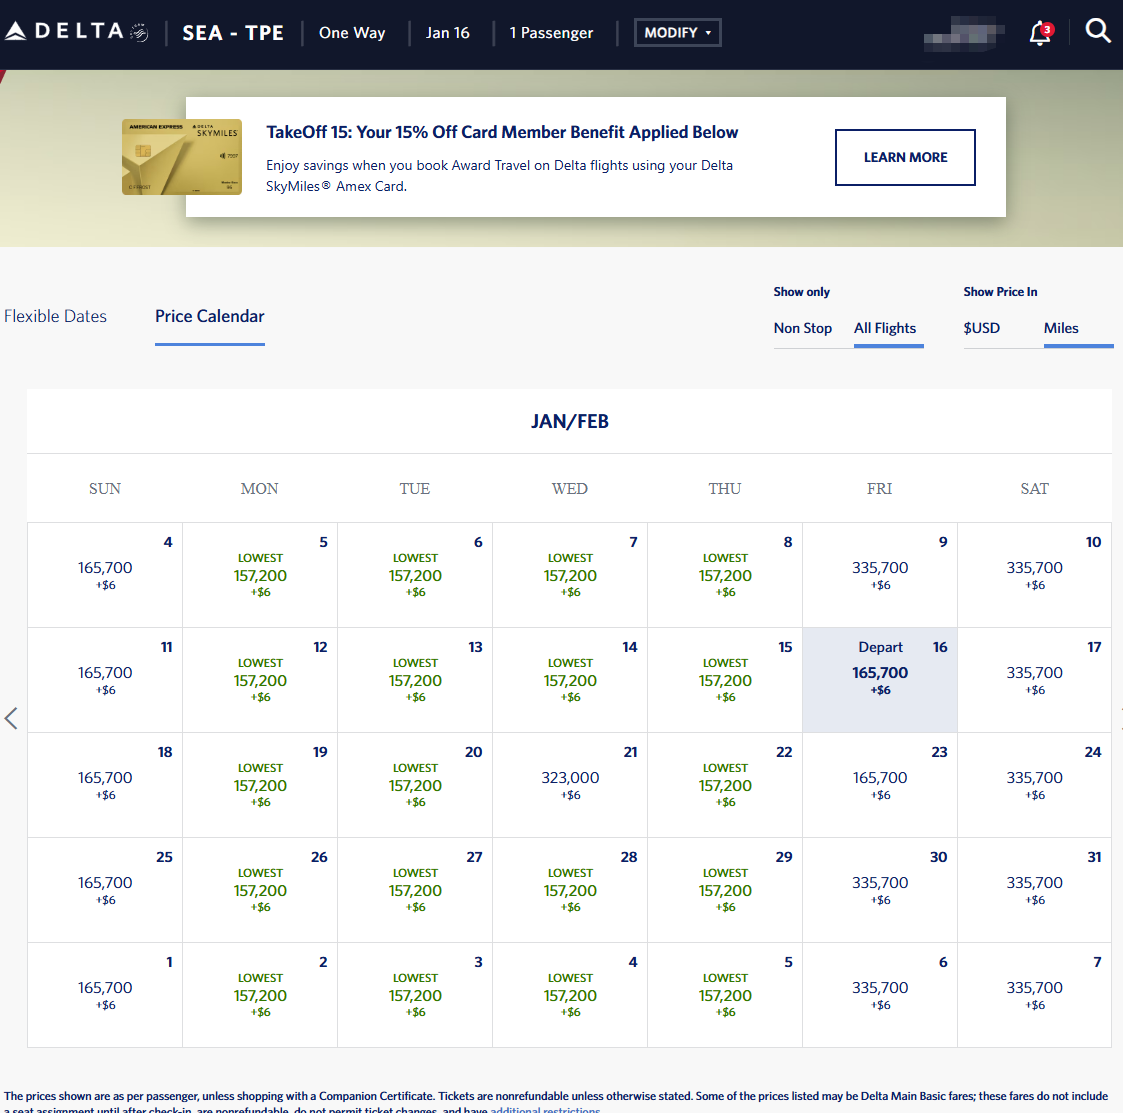Show prices in $USD
Image resolution: width=1123 pixels, height=1113 pixels.
981,328
